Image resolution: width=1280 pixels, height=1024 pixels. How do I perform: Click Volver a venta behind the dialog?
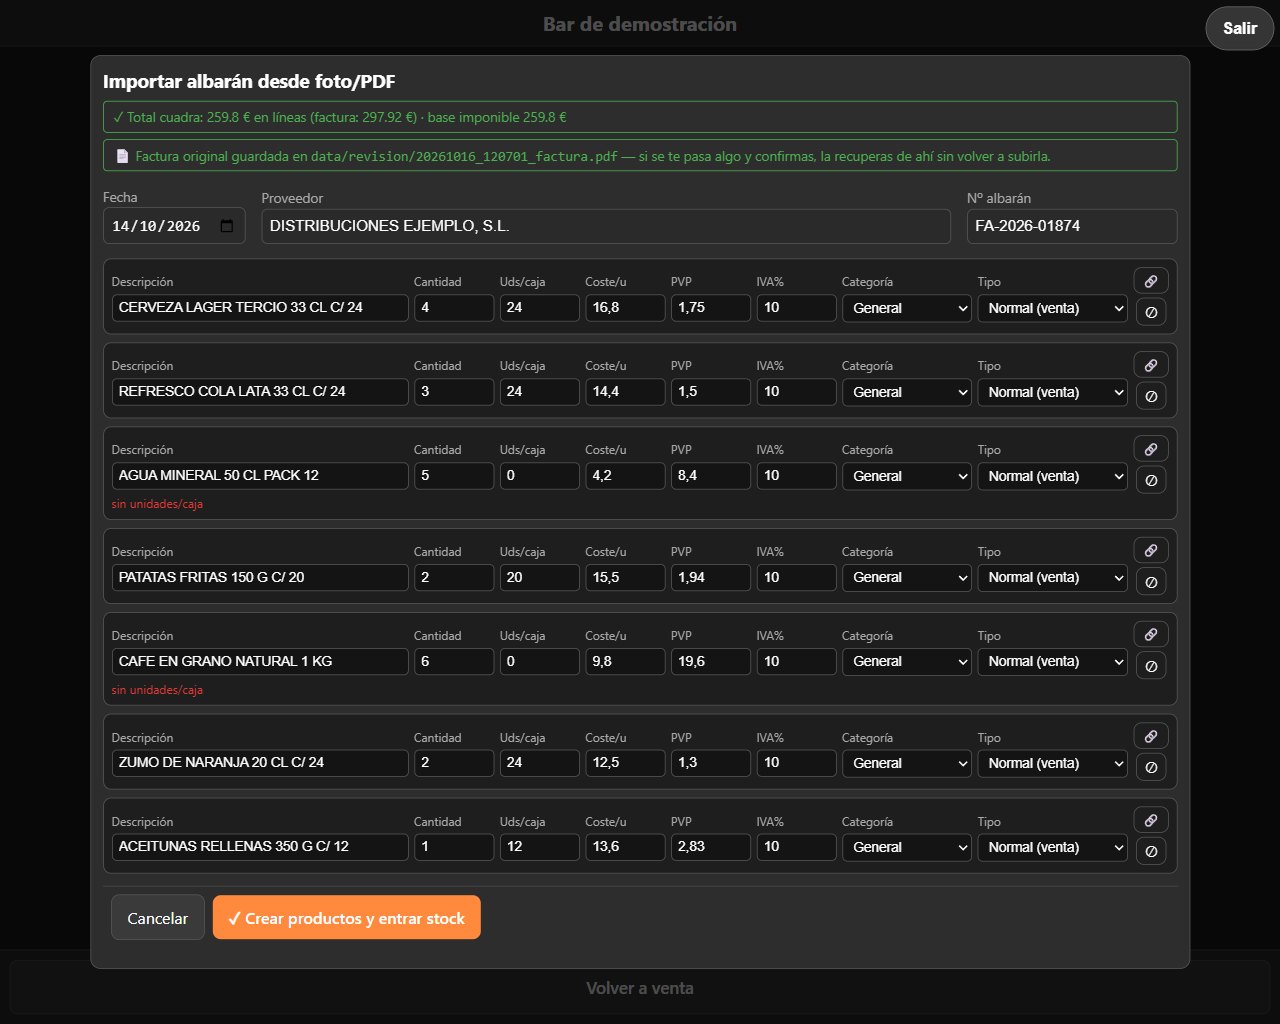tap(640, 988)
